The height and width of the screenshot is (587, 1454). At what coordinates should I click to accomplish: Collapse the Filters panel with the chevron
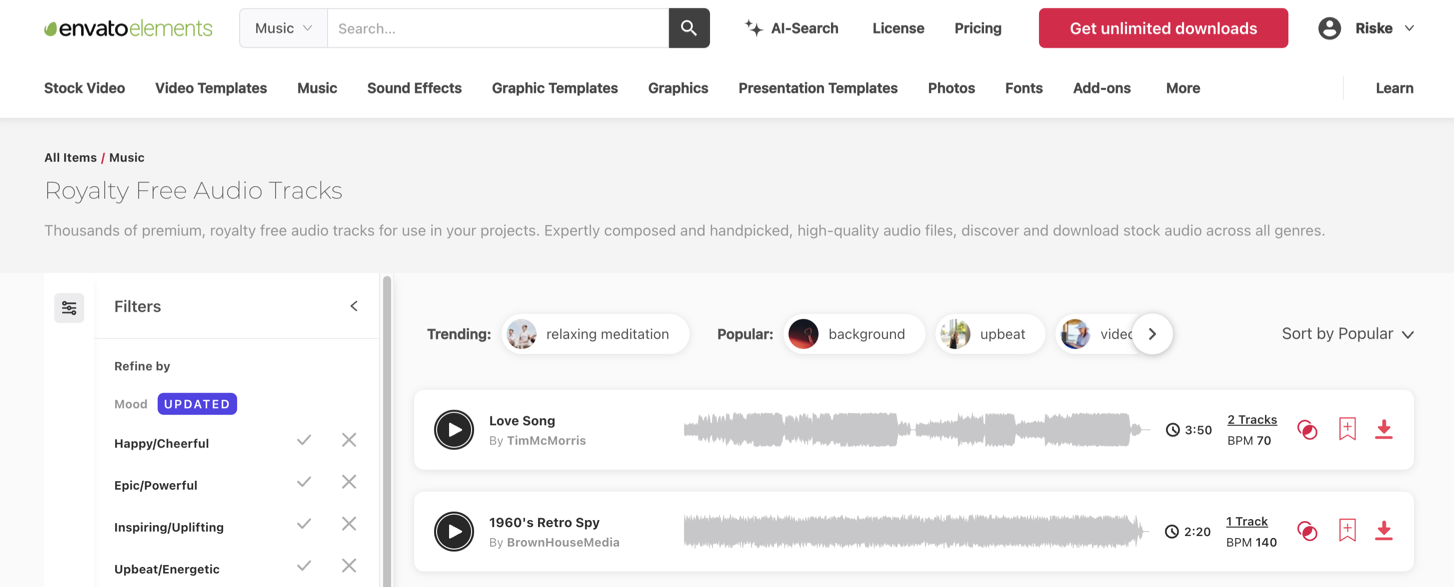(x=354, y=306)
